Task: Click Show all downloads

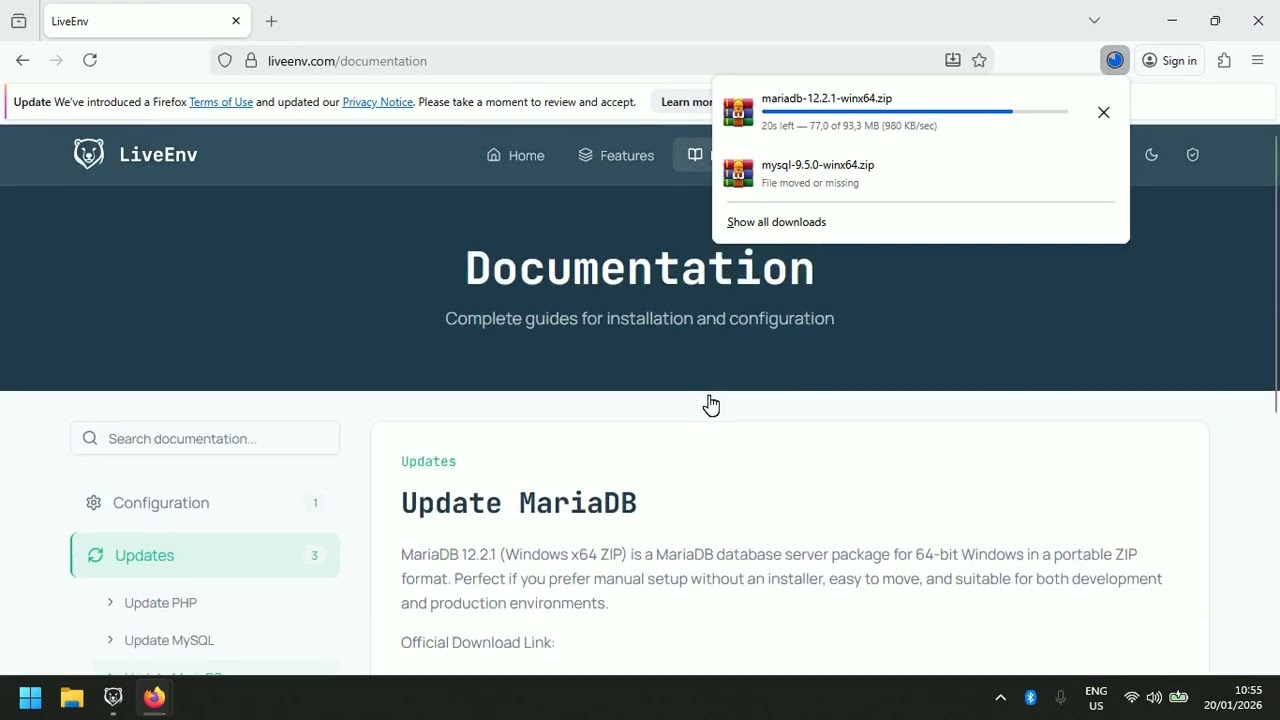Action: click(776, 222)
